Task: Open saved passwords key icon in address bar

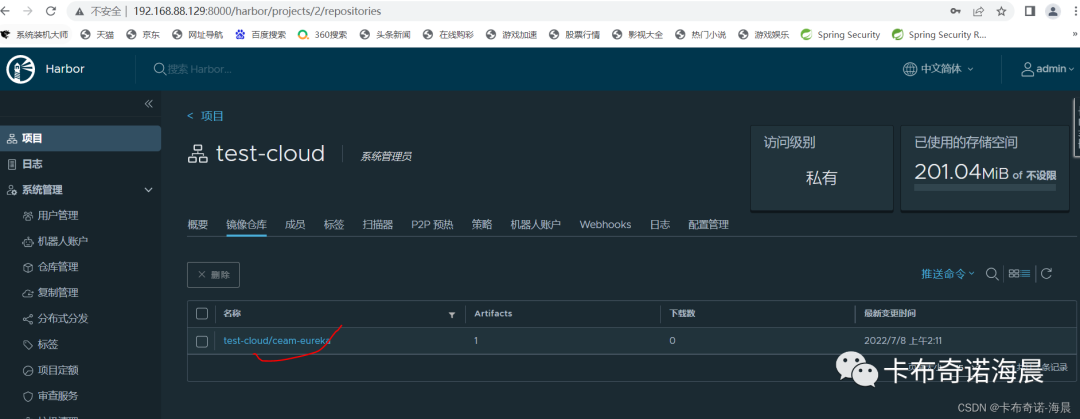Action: (x=955, y=11)
